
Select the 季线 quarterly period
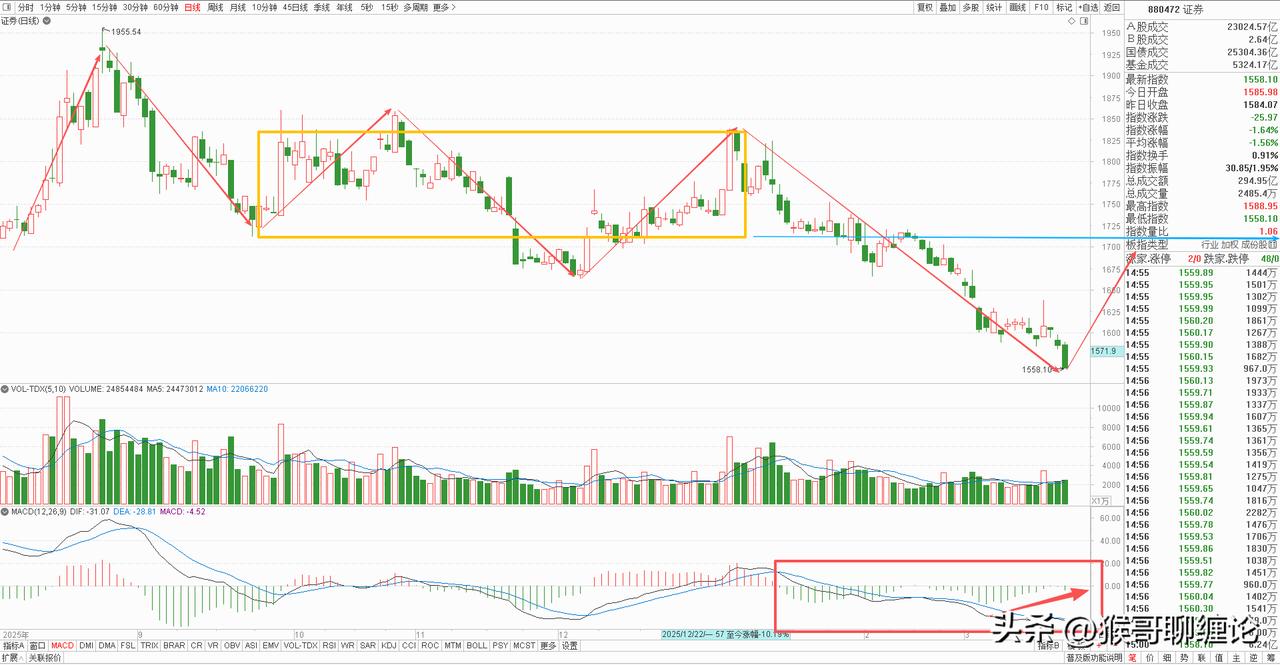[x=322, y=7]
